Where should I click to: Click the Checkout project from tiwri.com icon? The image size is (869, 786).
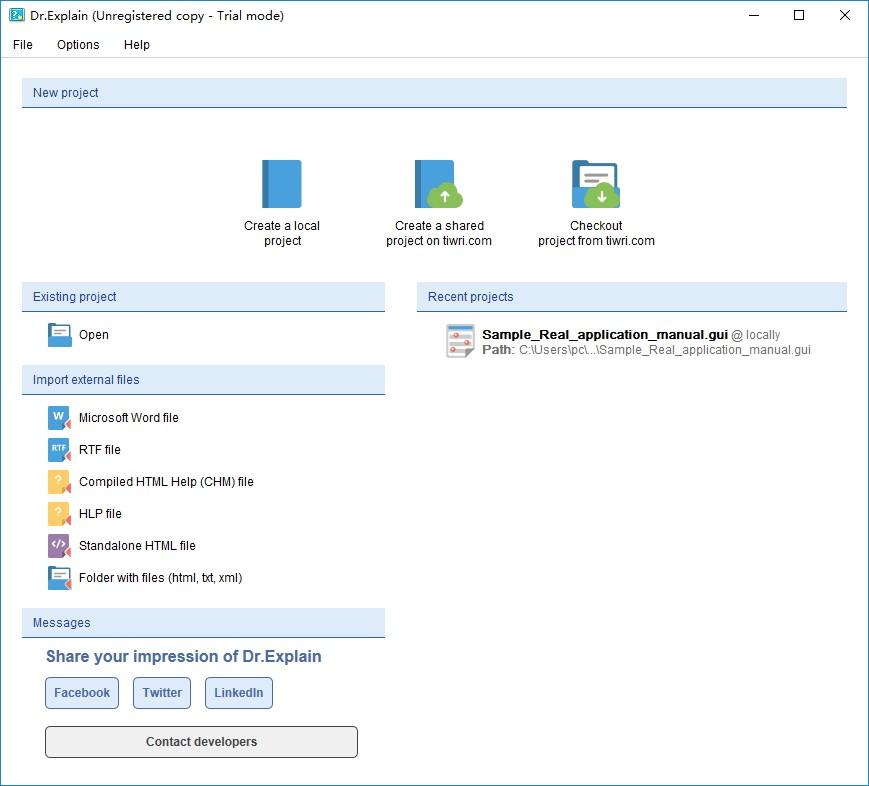pos(596,184)
